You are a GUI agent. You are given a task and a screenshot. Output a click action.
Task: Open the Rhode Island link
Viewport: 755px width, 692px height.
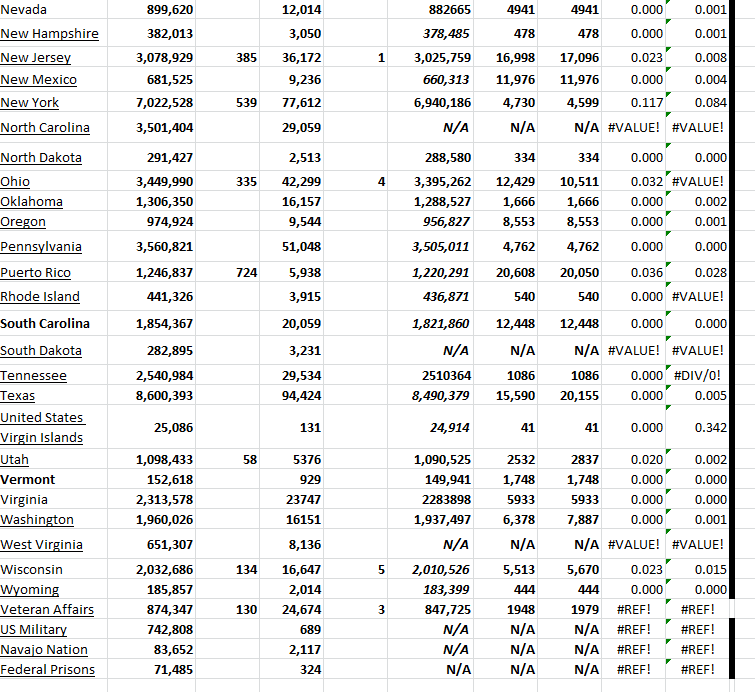(x=40, y=297)
